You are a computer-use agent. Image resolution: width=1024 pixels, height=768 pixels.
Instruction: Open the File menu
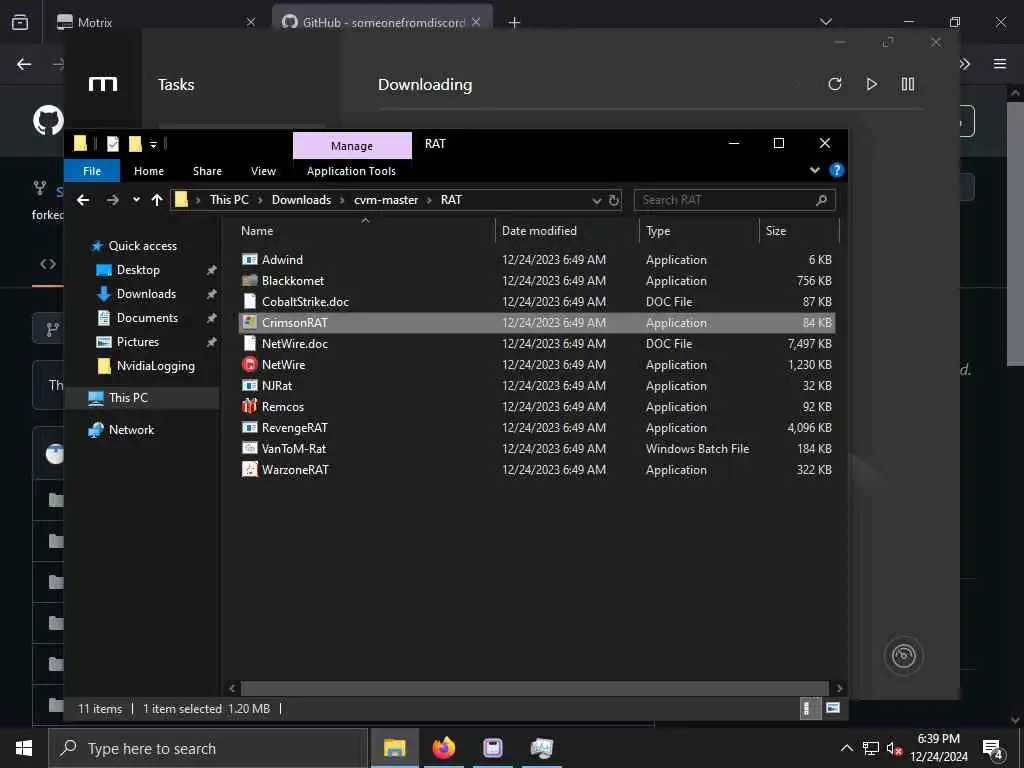pyautogui.click(x=92, y=171)
